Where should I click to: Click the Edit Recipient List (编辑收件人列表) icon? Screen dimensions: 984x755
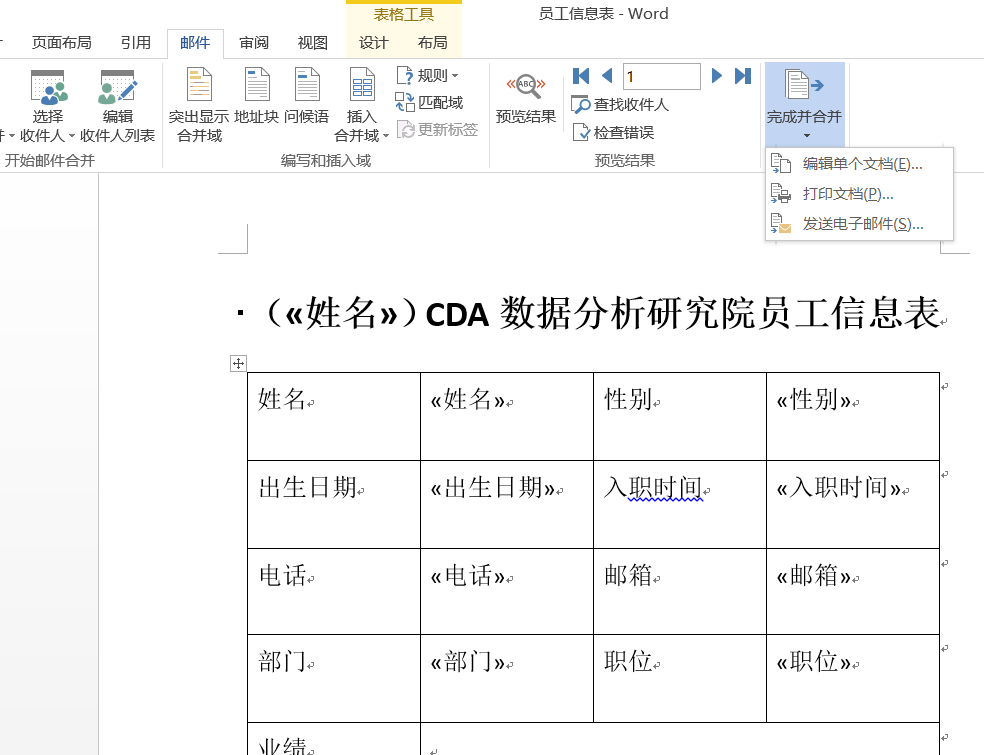coord(117,87)
